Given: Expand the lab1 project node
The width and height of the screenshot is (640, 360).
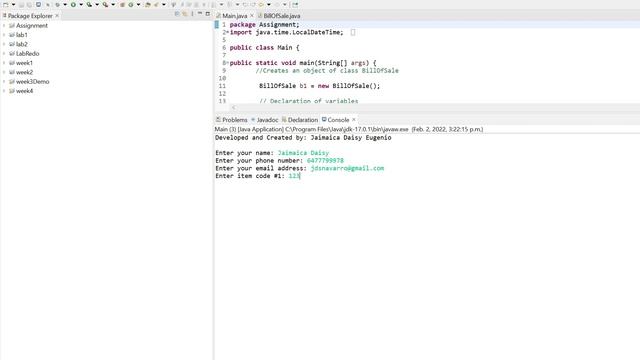Looking at the screenshot, I should (x=4, y=35).
